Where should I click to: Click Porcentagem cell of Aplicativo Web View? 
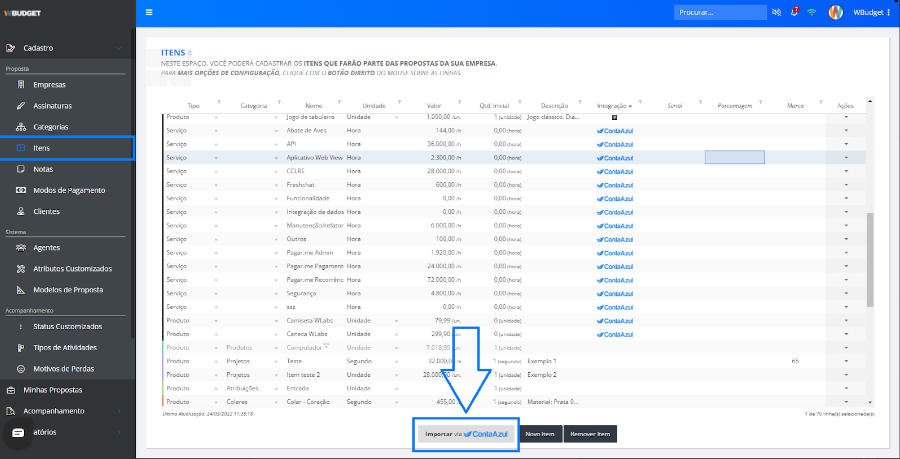[x=735, y=157]
